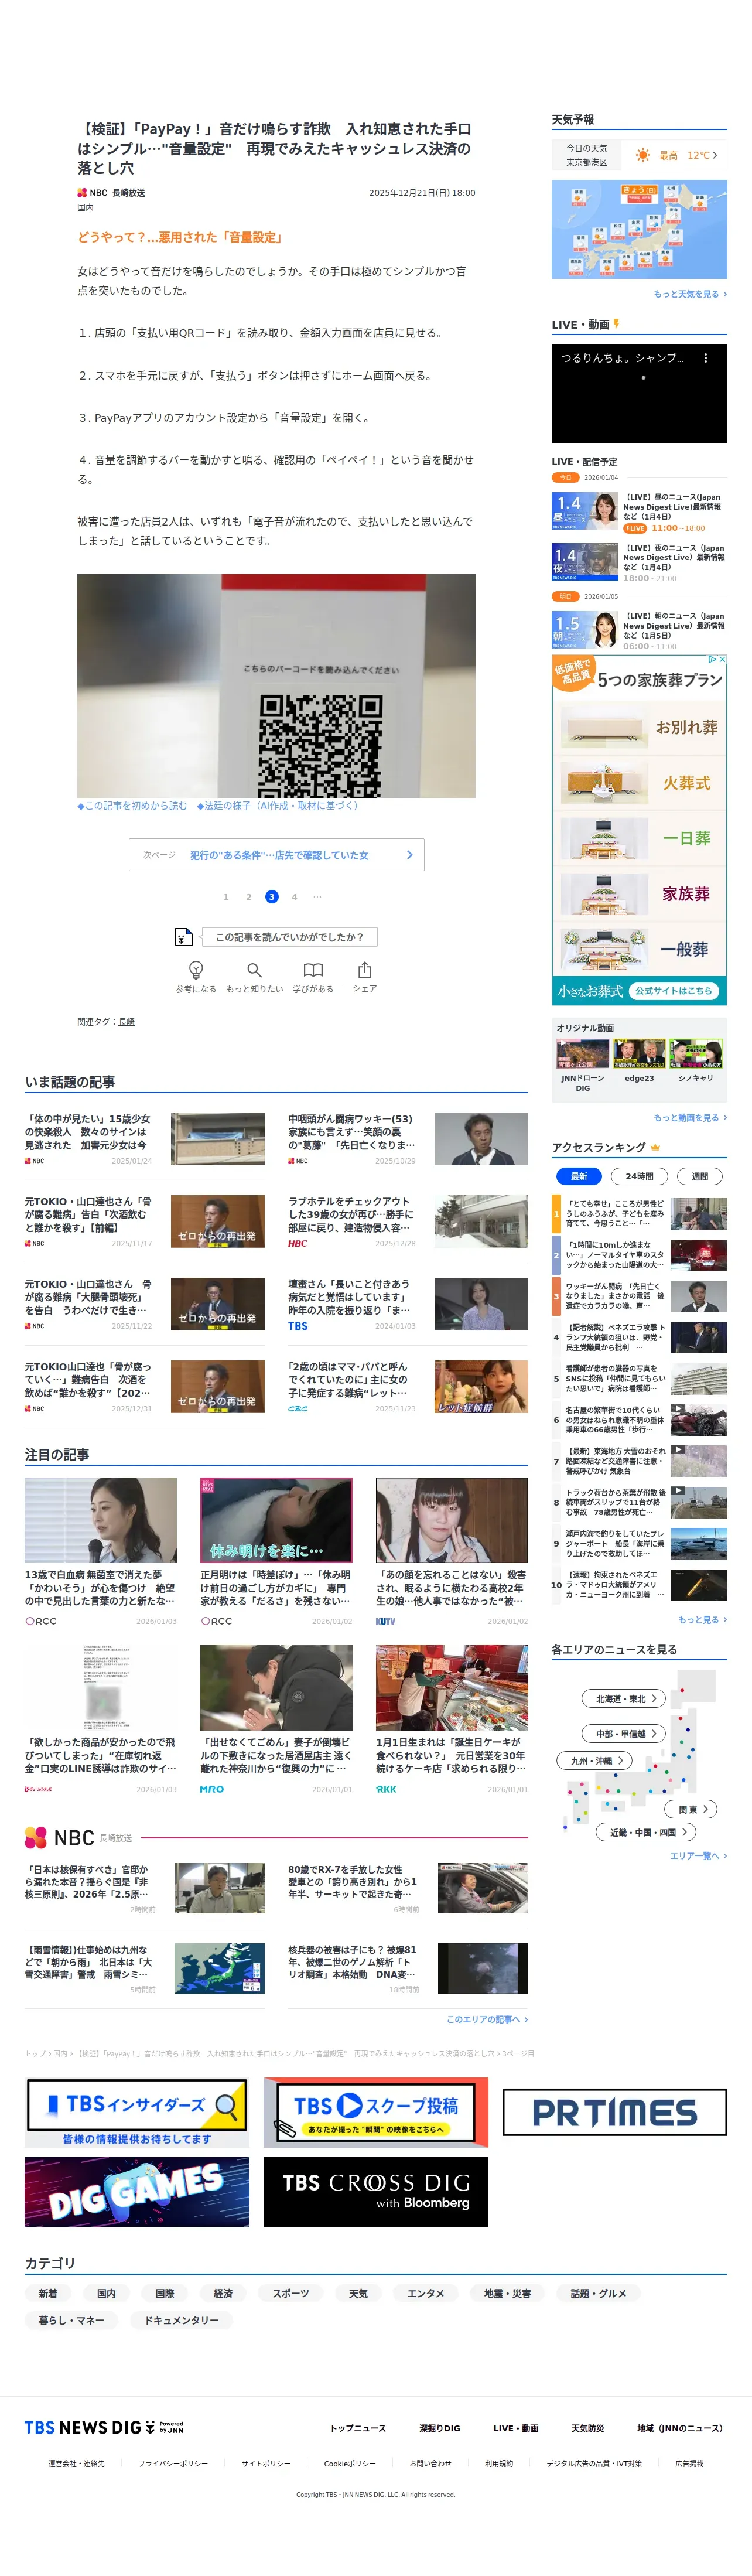Open お問い合わせ footer link

pyautogui.click(x=430, y=2463)
